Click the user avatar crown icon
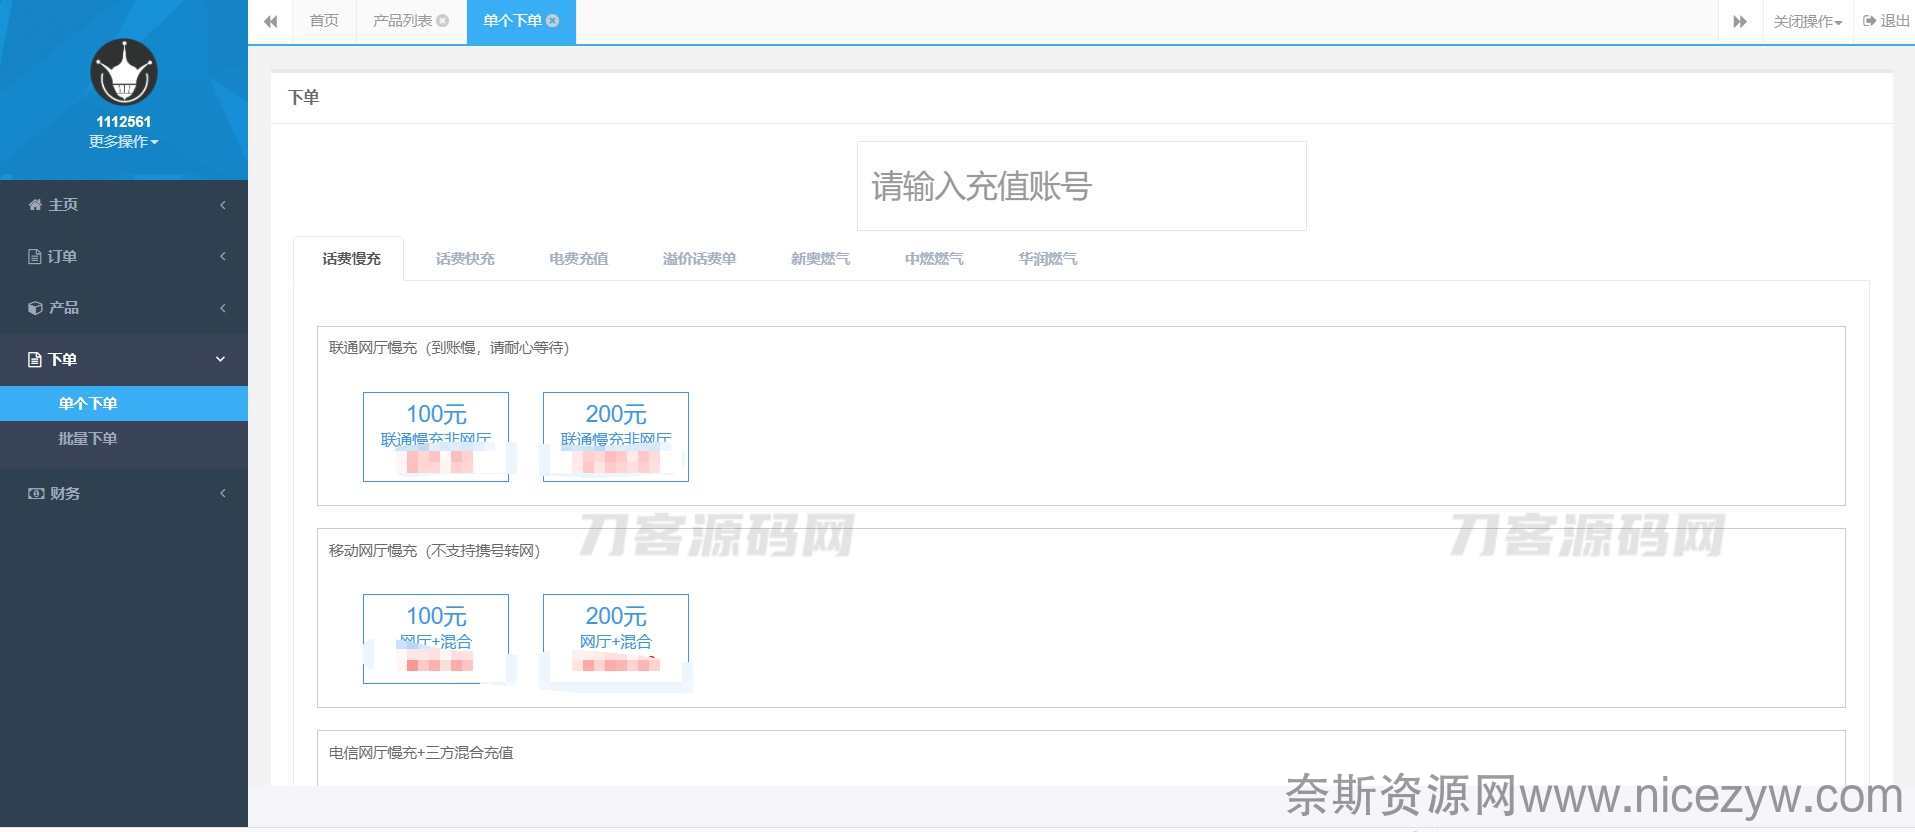Image resolution: width=1915 pixels, height=832 pixels. click(x=124, y=73)
